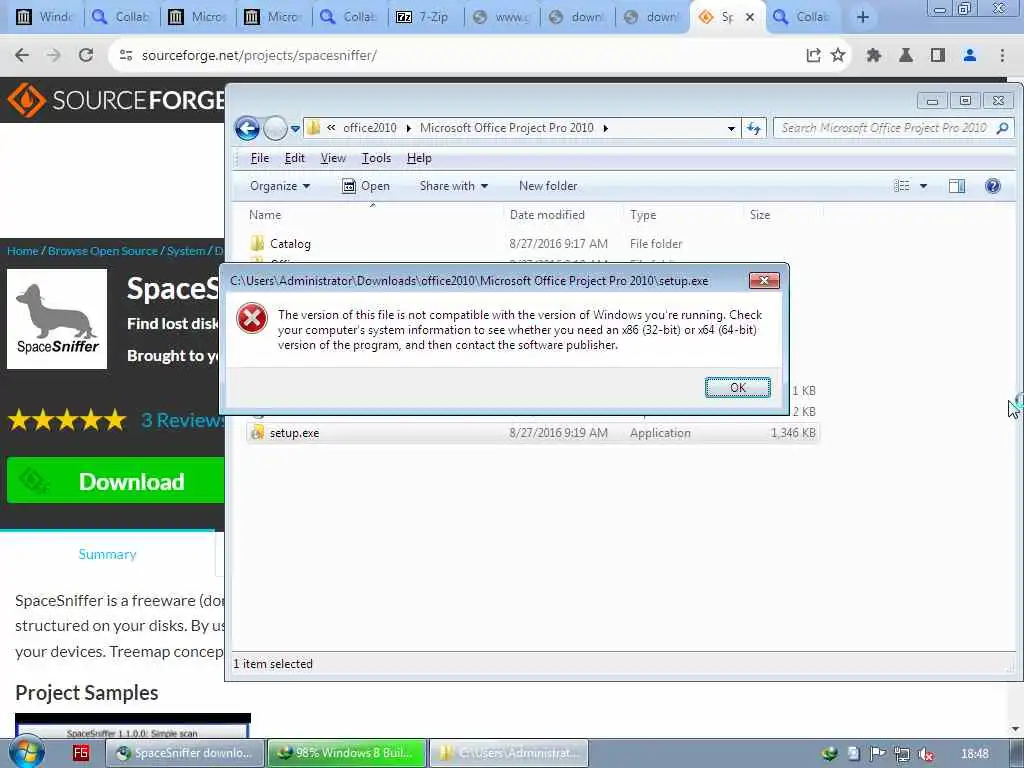Switch to the 7-Zip tab
The height and width of the screenshot is (768, 1024).
[424, 17]
